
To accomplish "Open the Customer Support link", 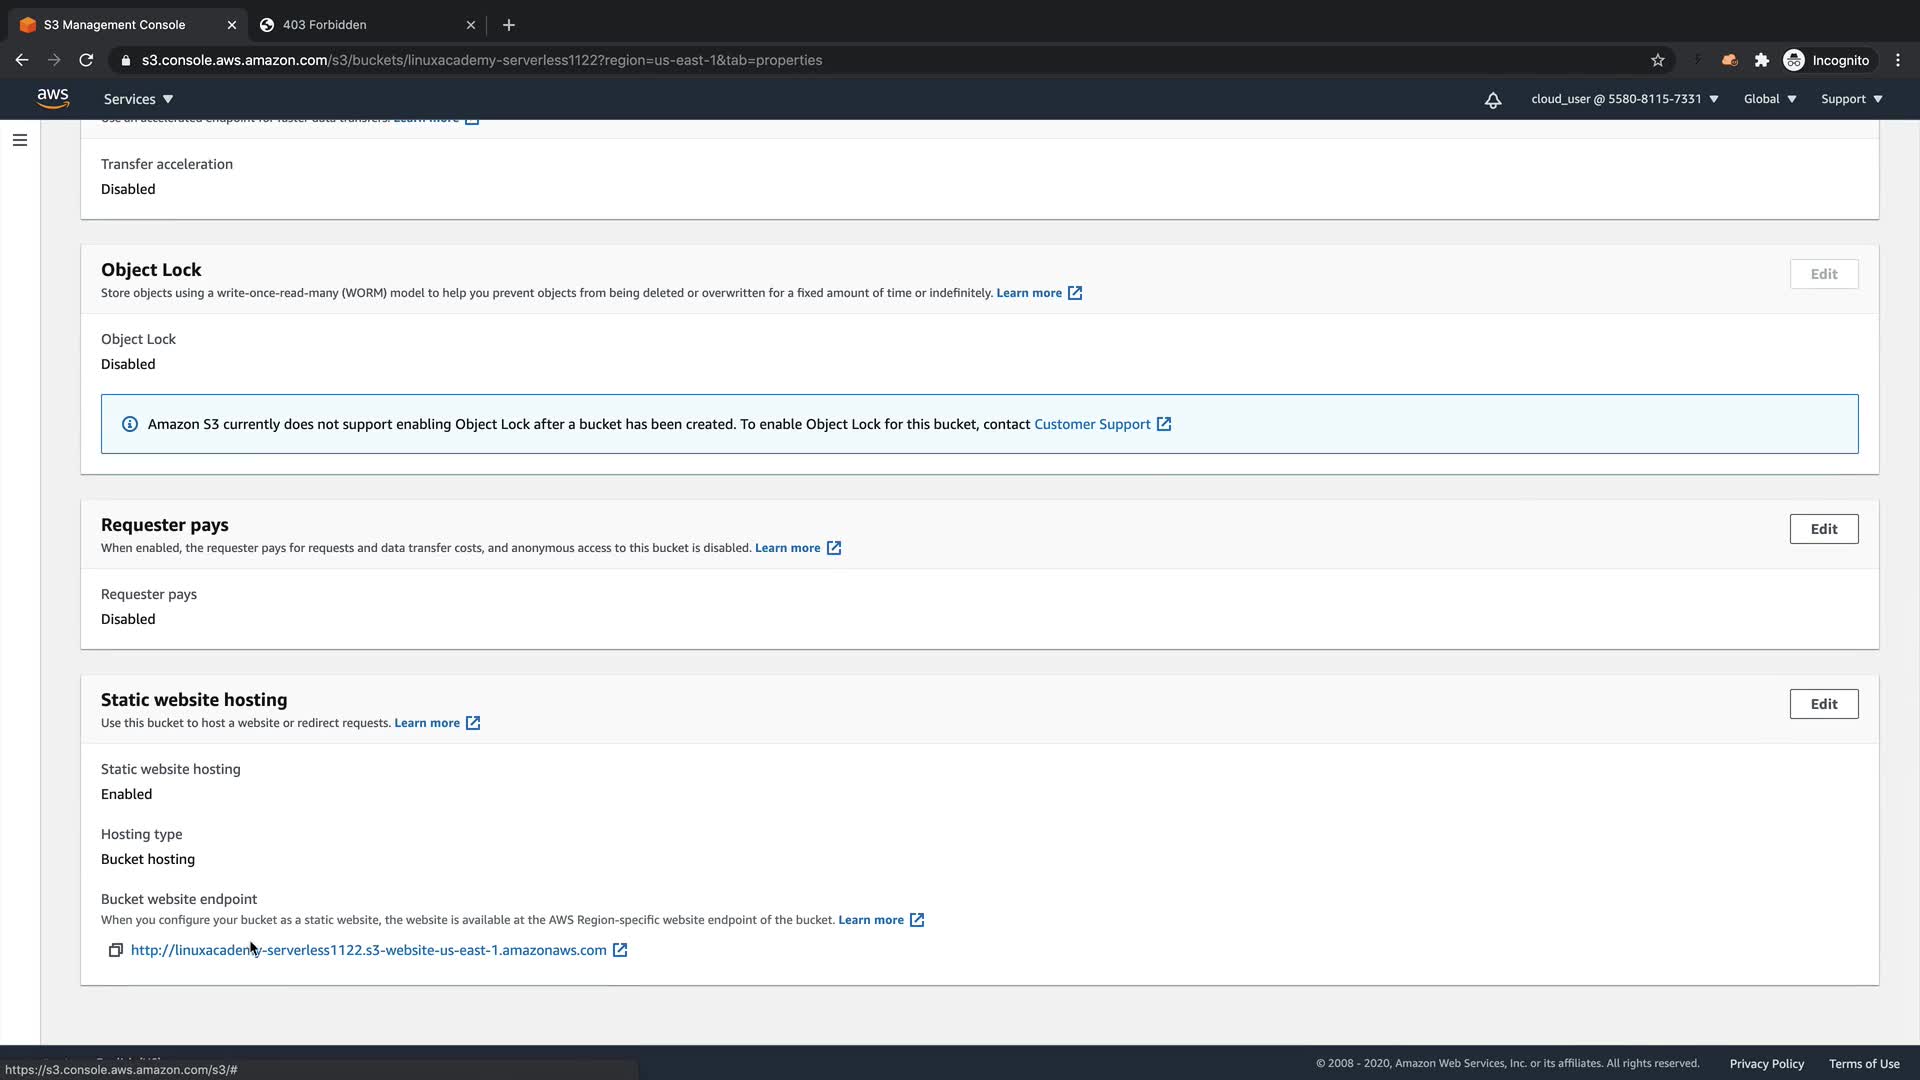I will pyautogui.click(x=1092, y=424).
